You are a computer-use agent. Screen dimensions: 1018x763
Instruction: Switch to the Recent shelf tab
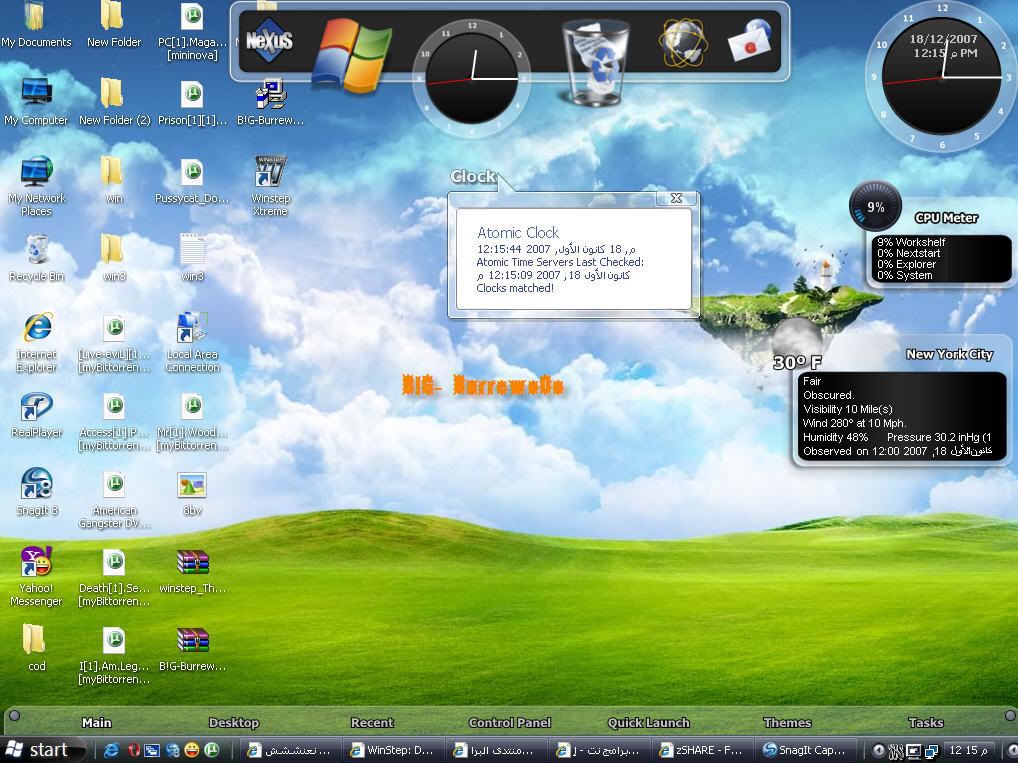pyautogui.click(x=372, y=723)
